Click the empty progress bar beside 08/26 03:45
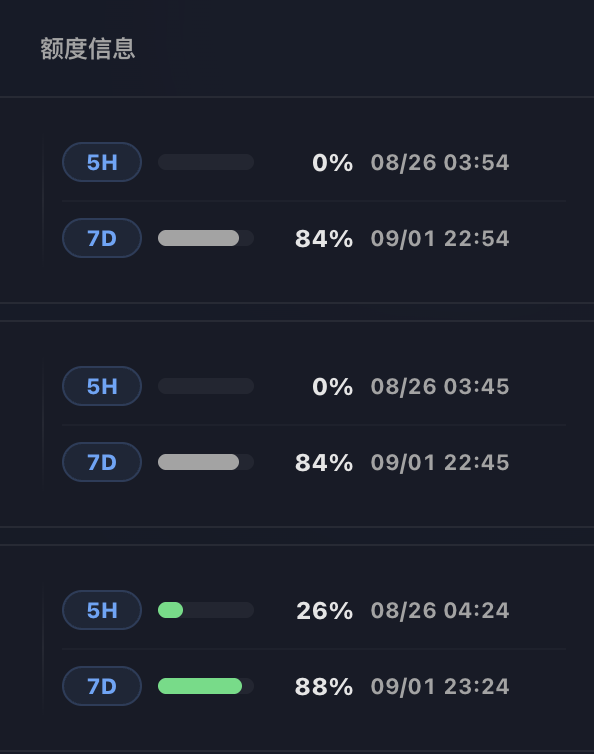 206,386
